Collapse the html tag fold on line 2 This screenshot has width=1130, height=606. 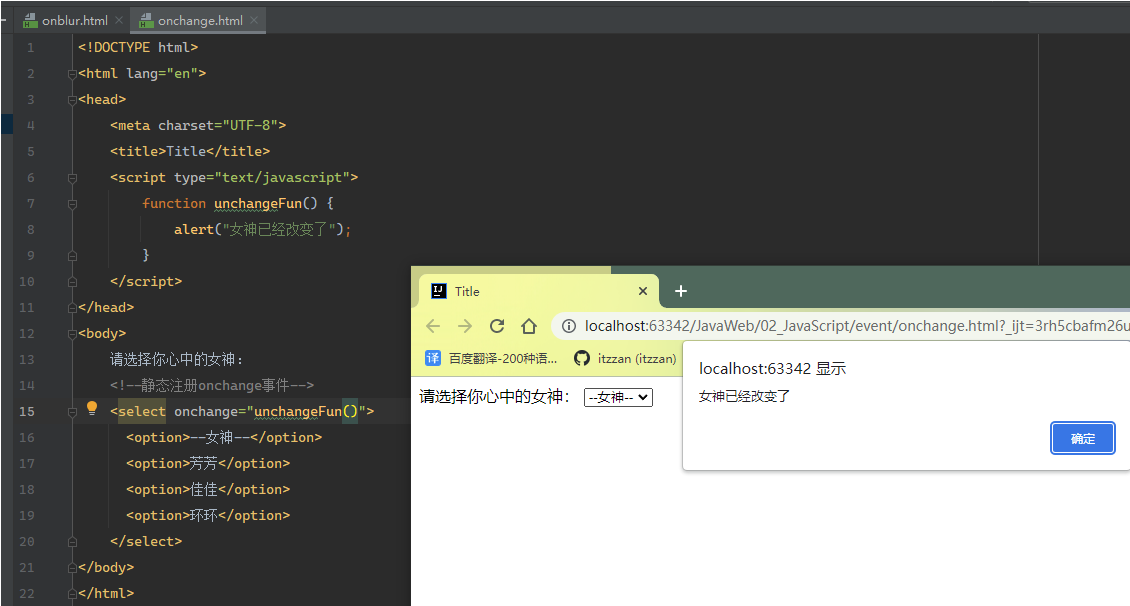[72, 73]
